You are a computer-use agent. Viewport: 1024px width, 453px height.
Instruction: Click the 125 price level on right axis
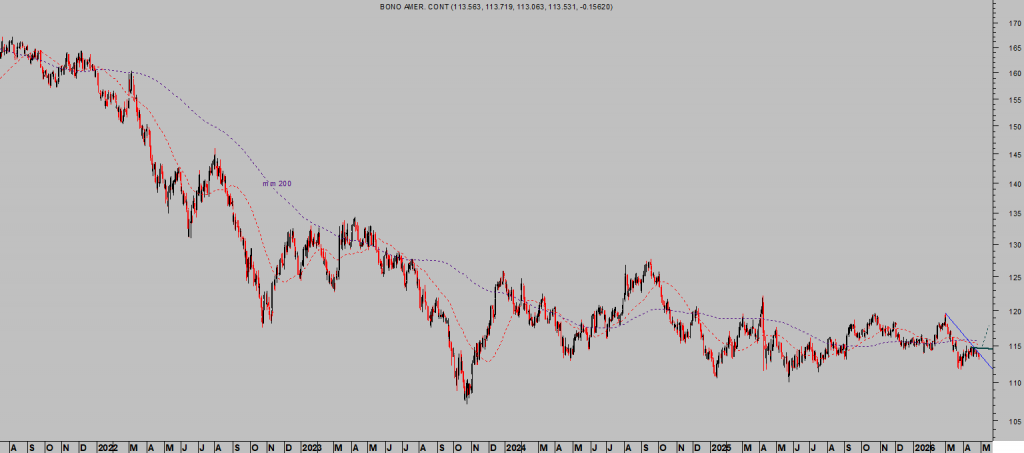click(x=1014, y=277)
